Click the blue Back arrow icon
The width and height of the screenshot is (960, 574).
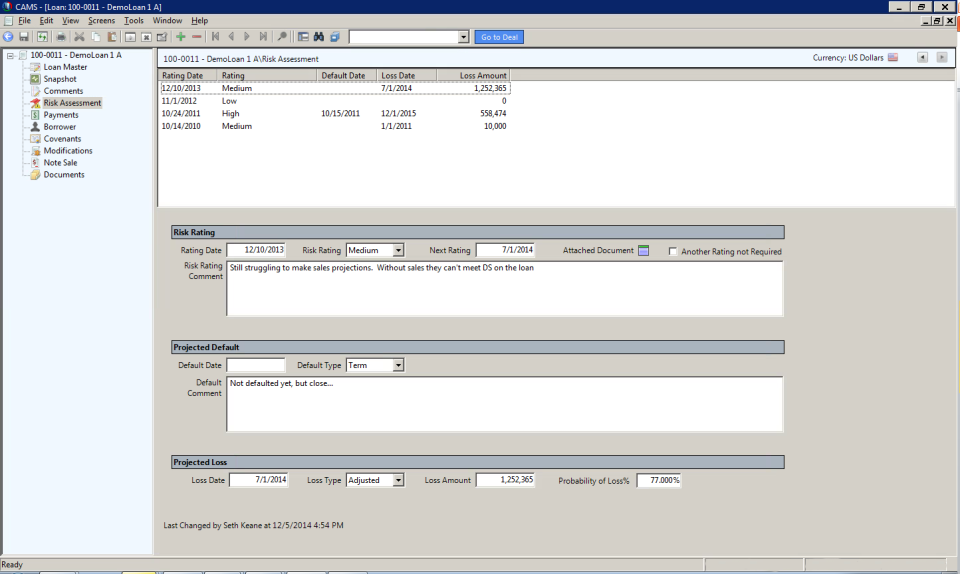coord(8,37)
